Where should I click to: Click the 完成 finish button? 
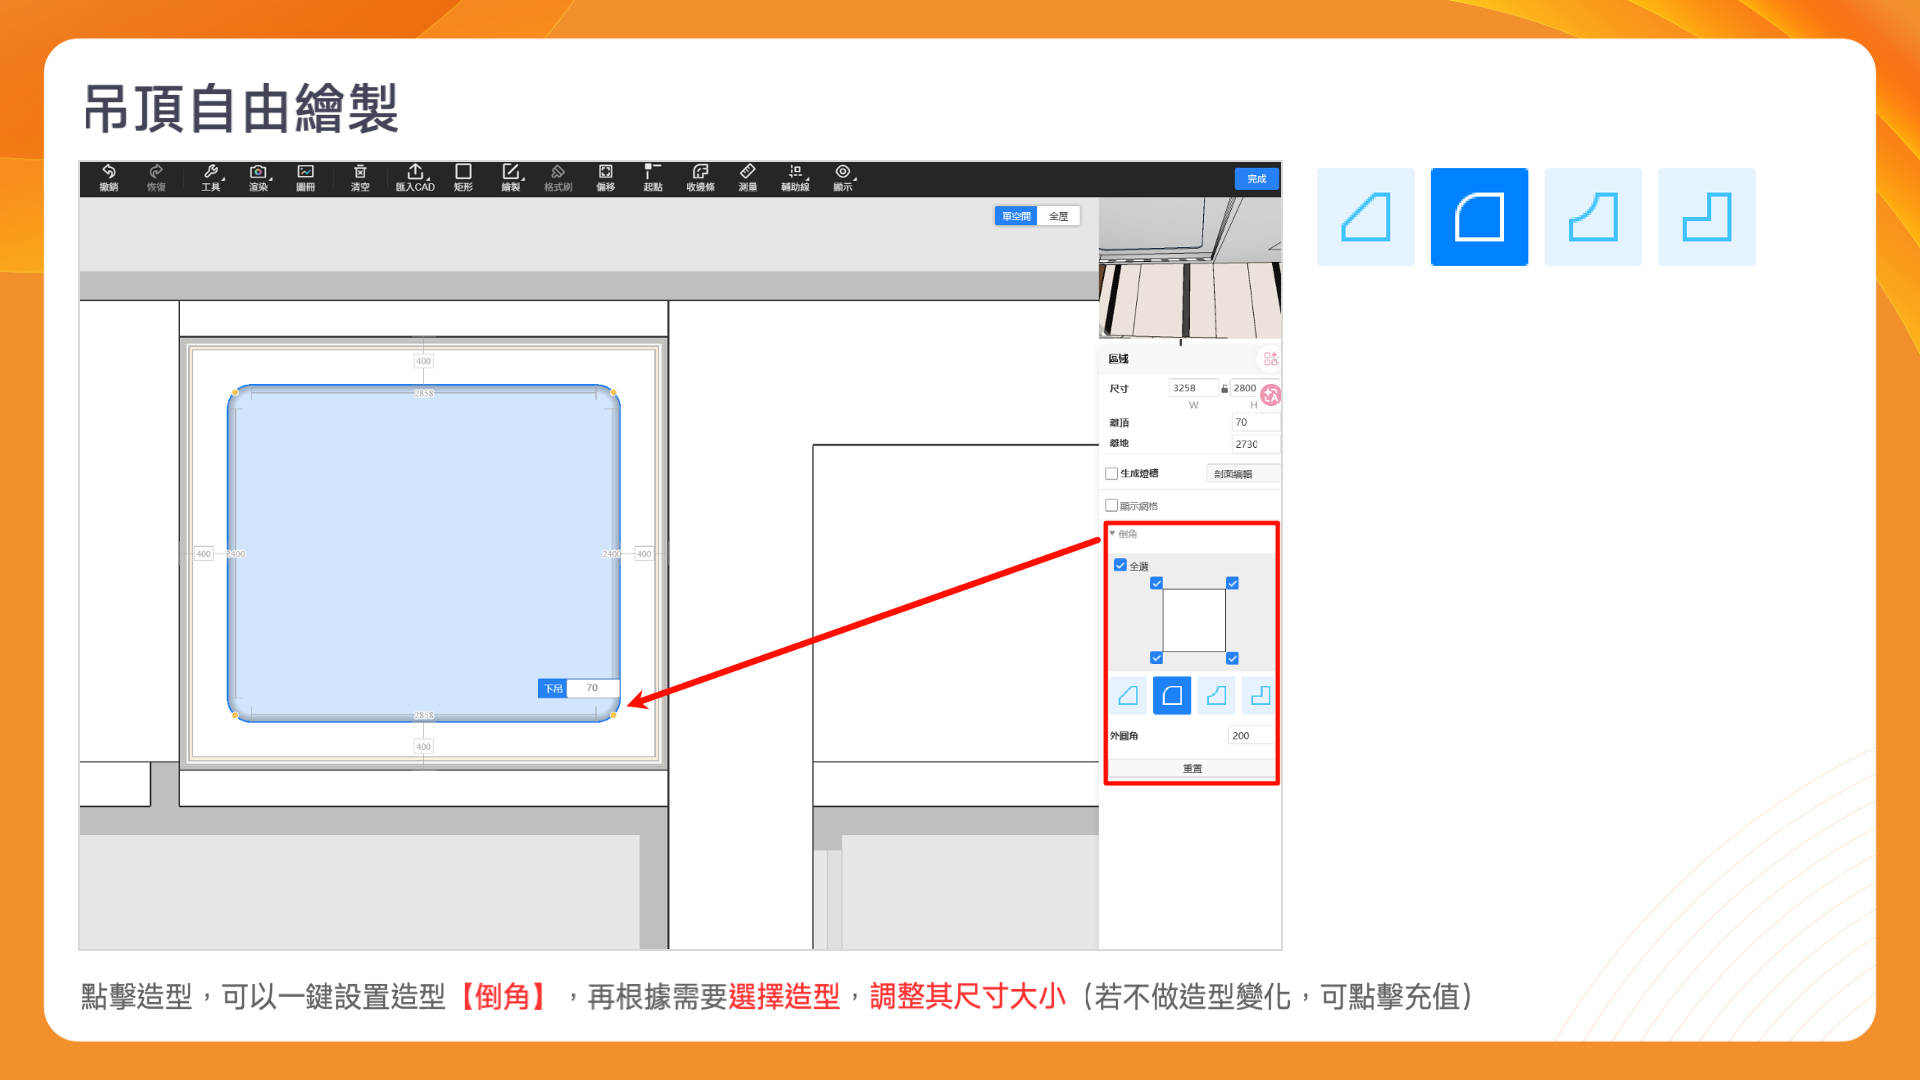tap(1256, 179)
